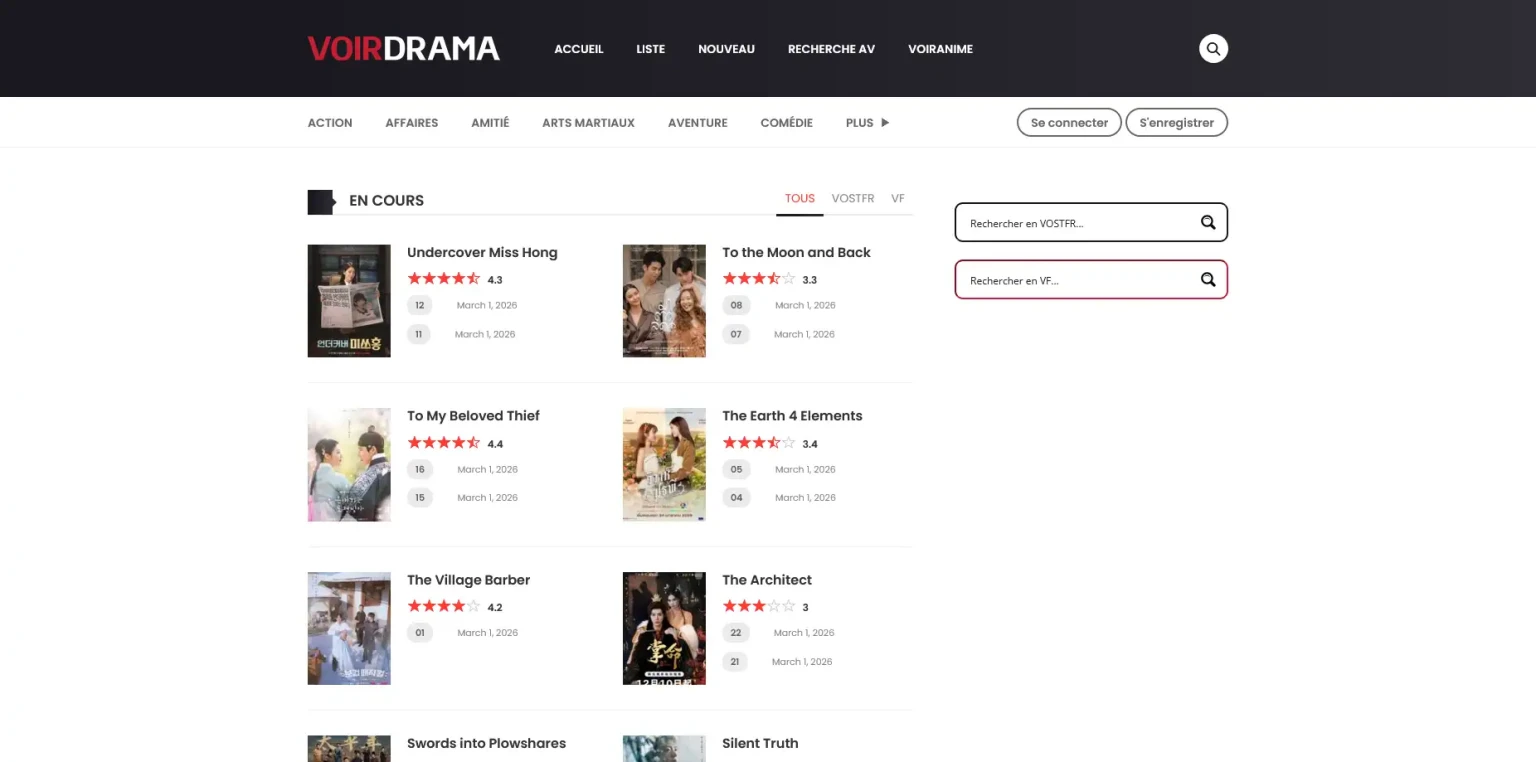Open The Architect title link
This screenshot has width=1536, height=762.
click(x=767, y=580)
